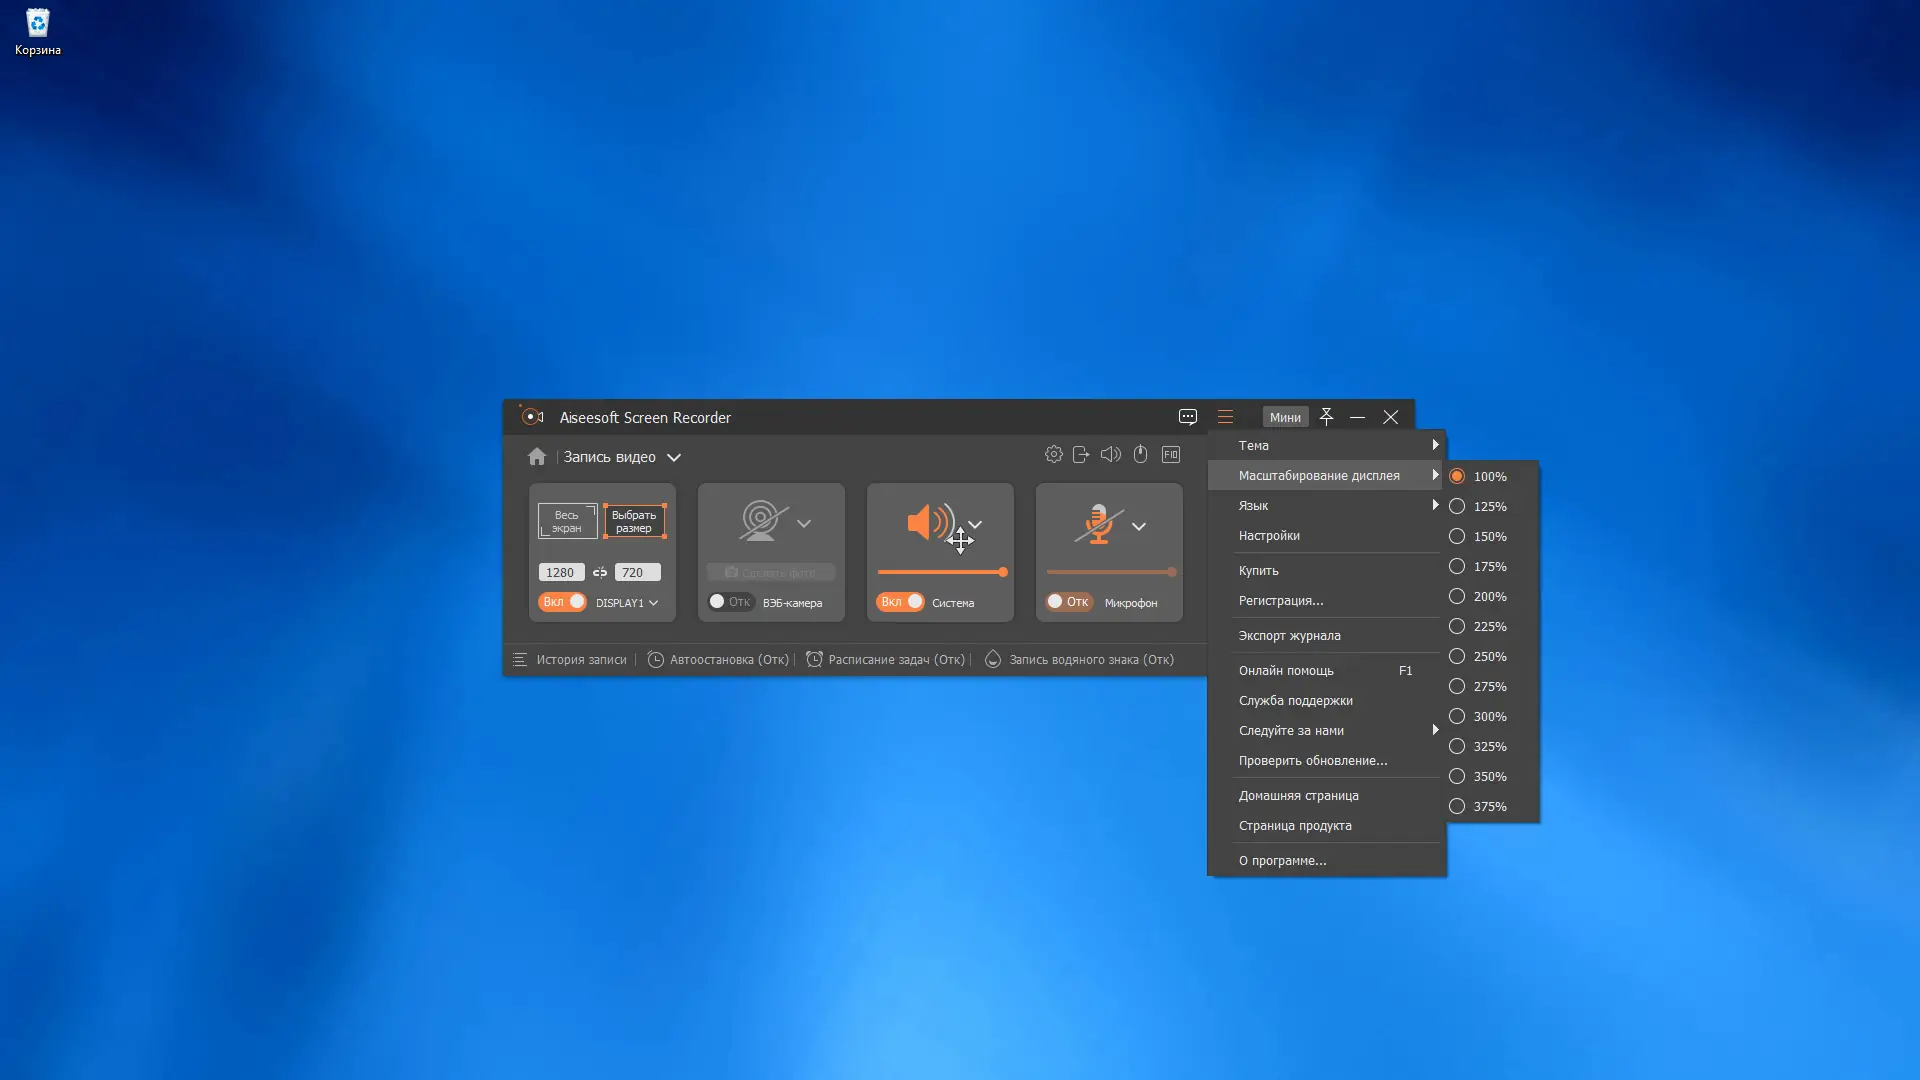
Task: Click the sound settings speaker icon in toolbar
Action: point(1110,455)
